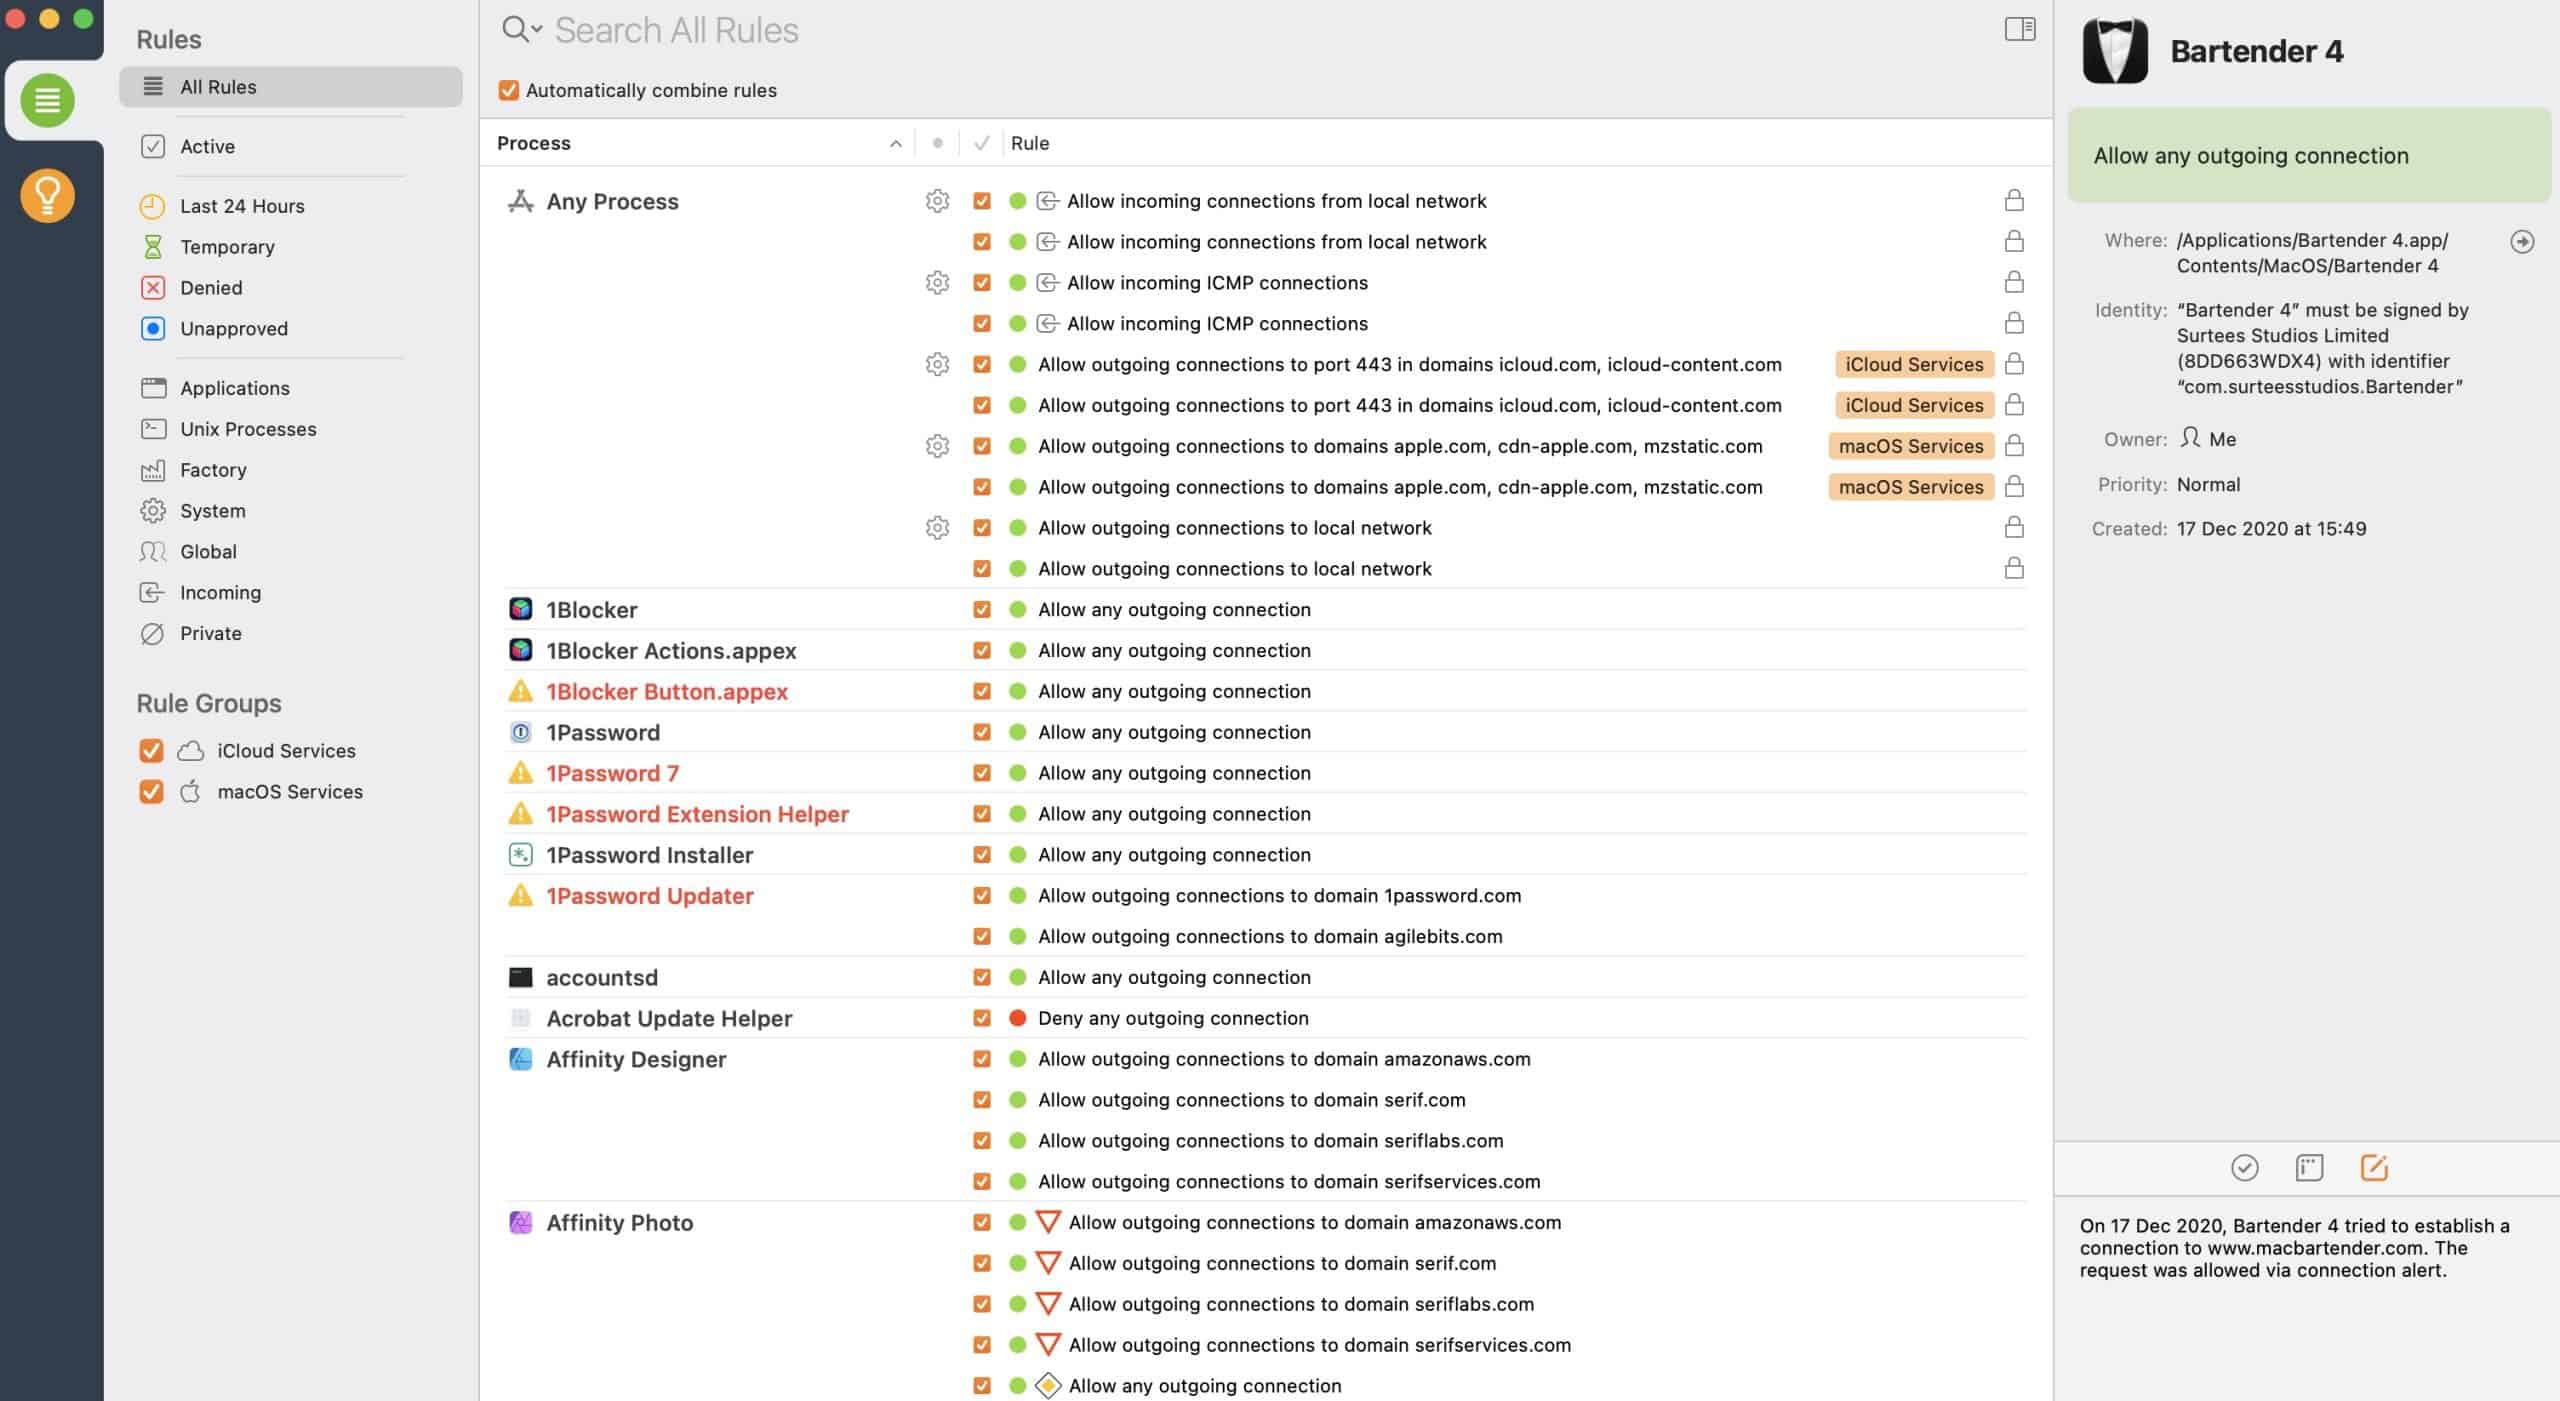This screenshot has height=1401, width=2560.
Task: Click the Bartender 4 tuxedo app icon
Action: tap(2114, 51)
